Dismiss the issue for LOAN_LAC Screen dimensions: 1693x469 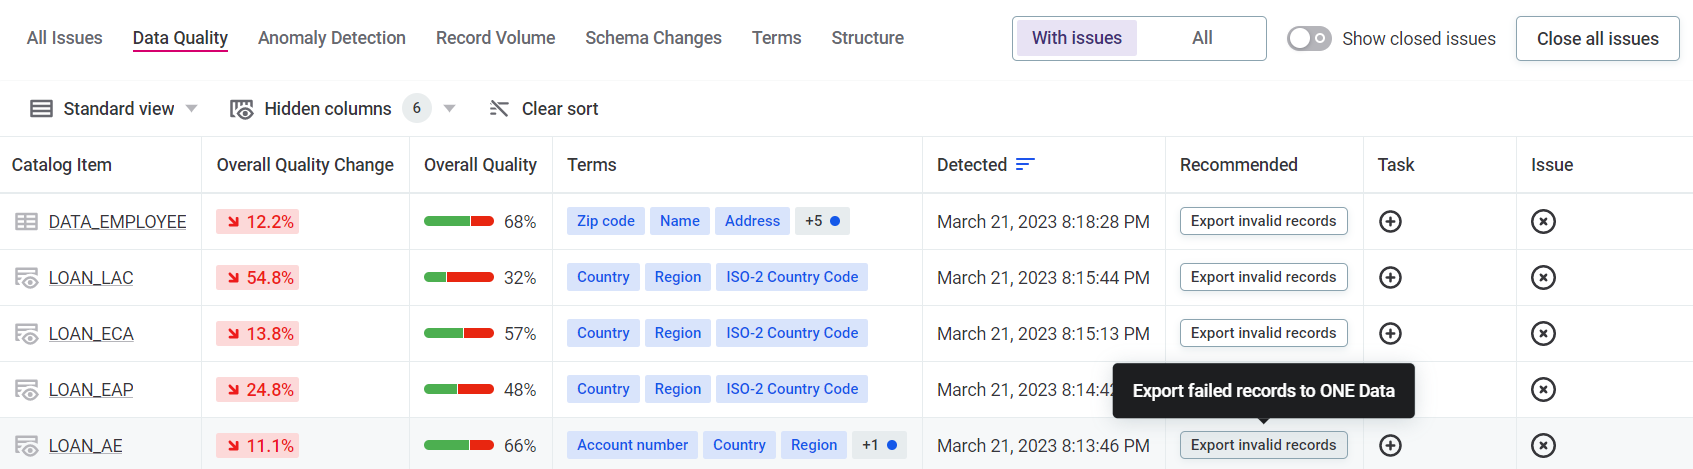point(1543,278)
